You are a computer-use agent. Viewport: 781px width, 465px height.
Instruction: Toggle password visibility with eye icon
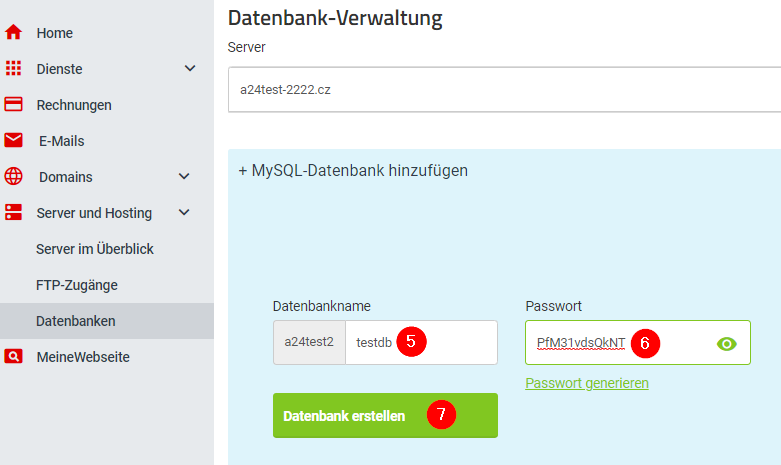coord(727,343)
